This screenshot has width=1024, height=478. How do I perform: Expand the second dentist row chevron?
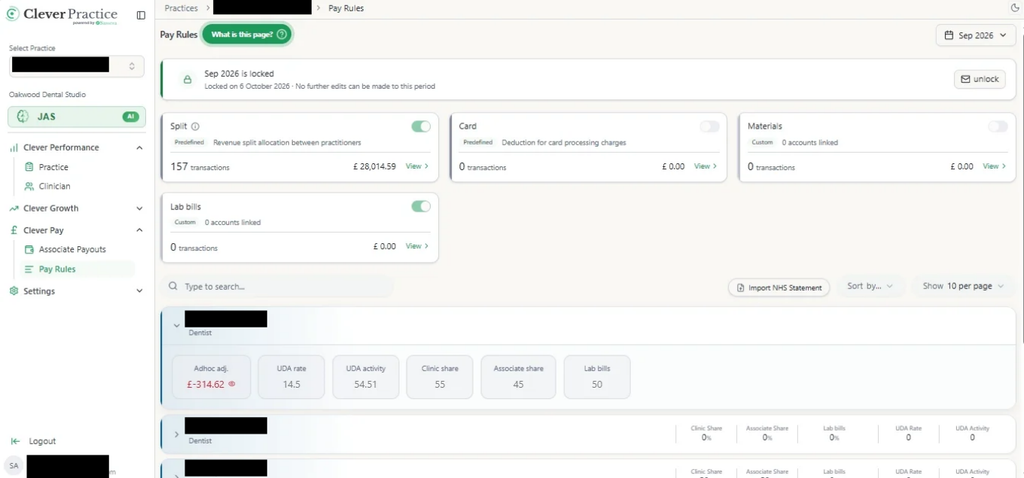(176, 434)
